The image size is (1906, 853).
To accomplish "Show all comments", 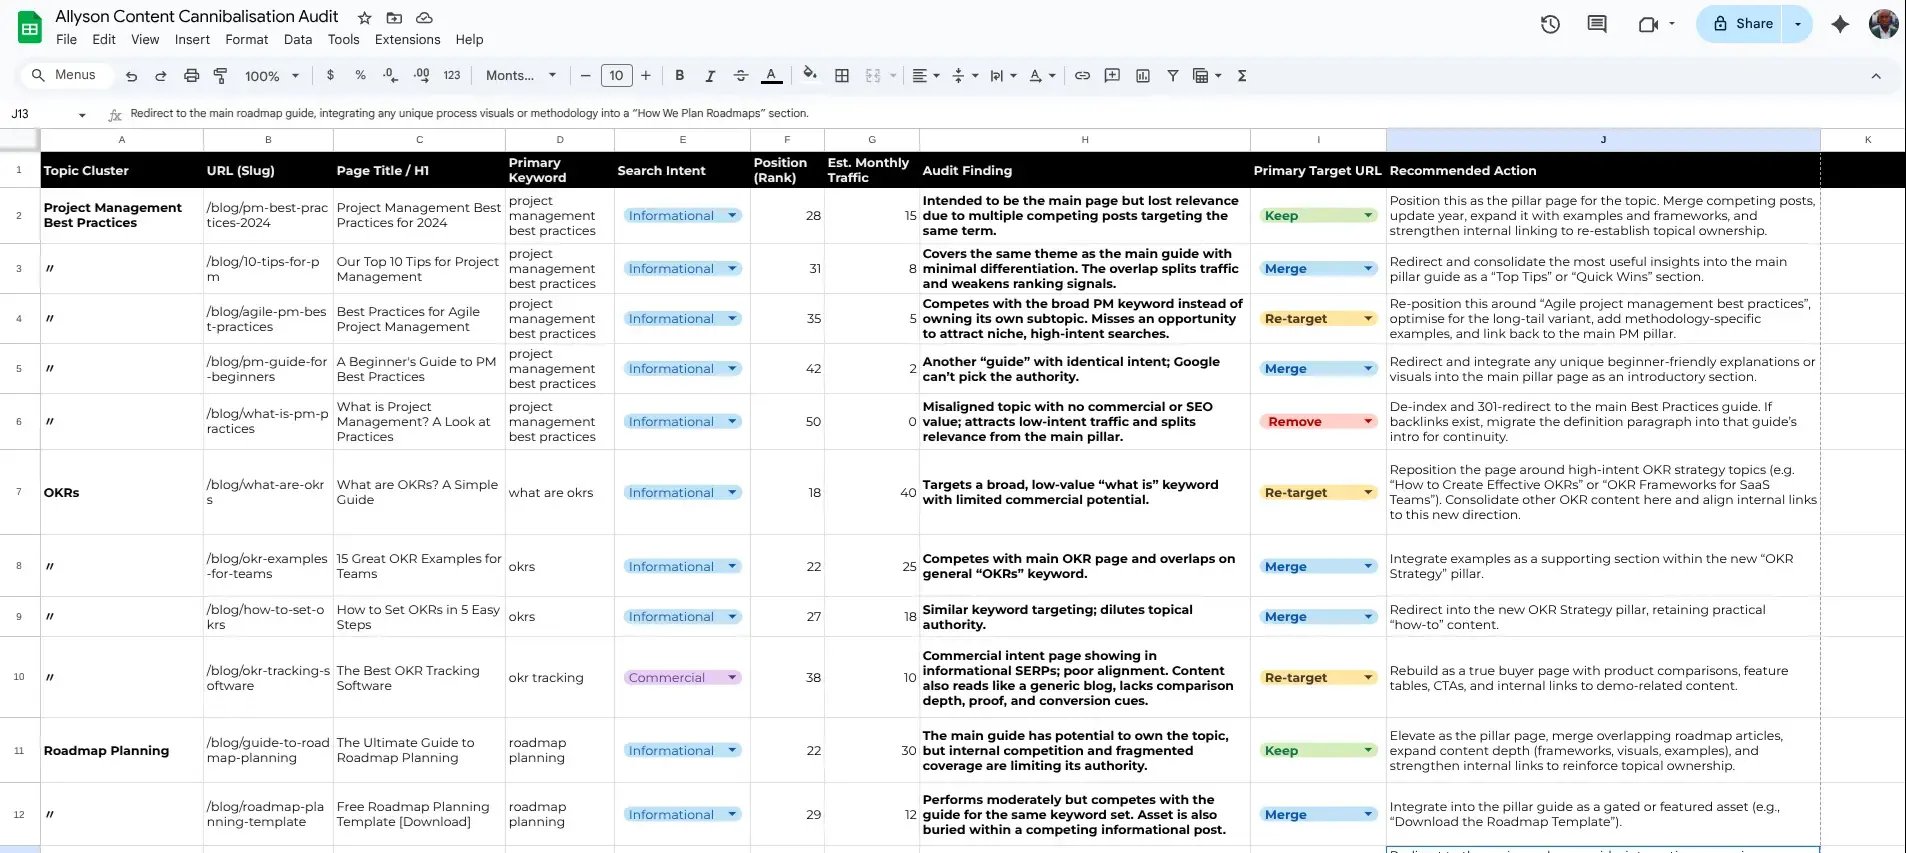I will (x=1597, y=24).
